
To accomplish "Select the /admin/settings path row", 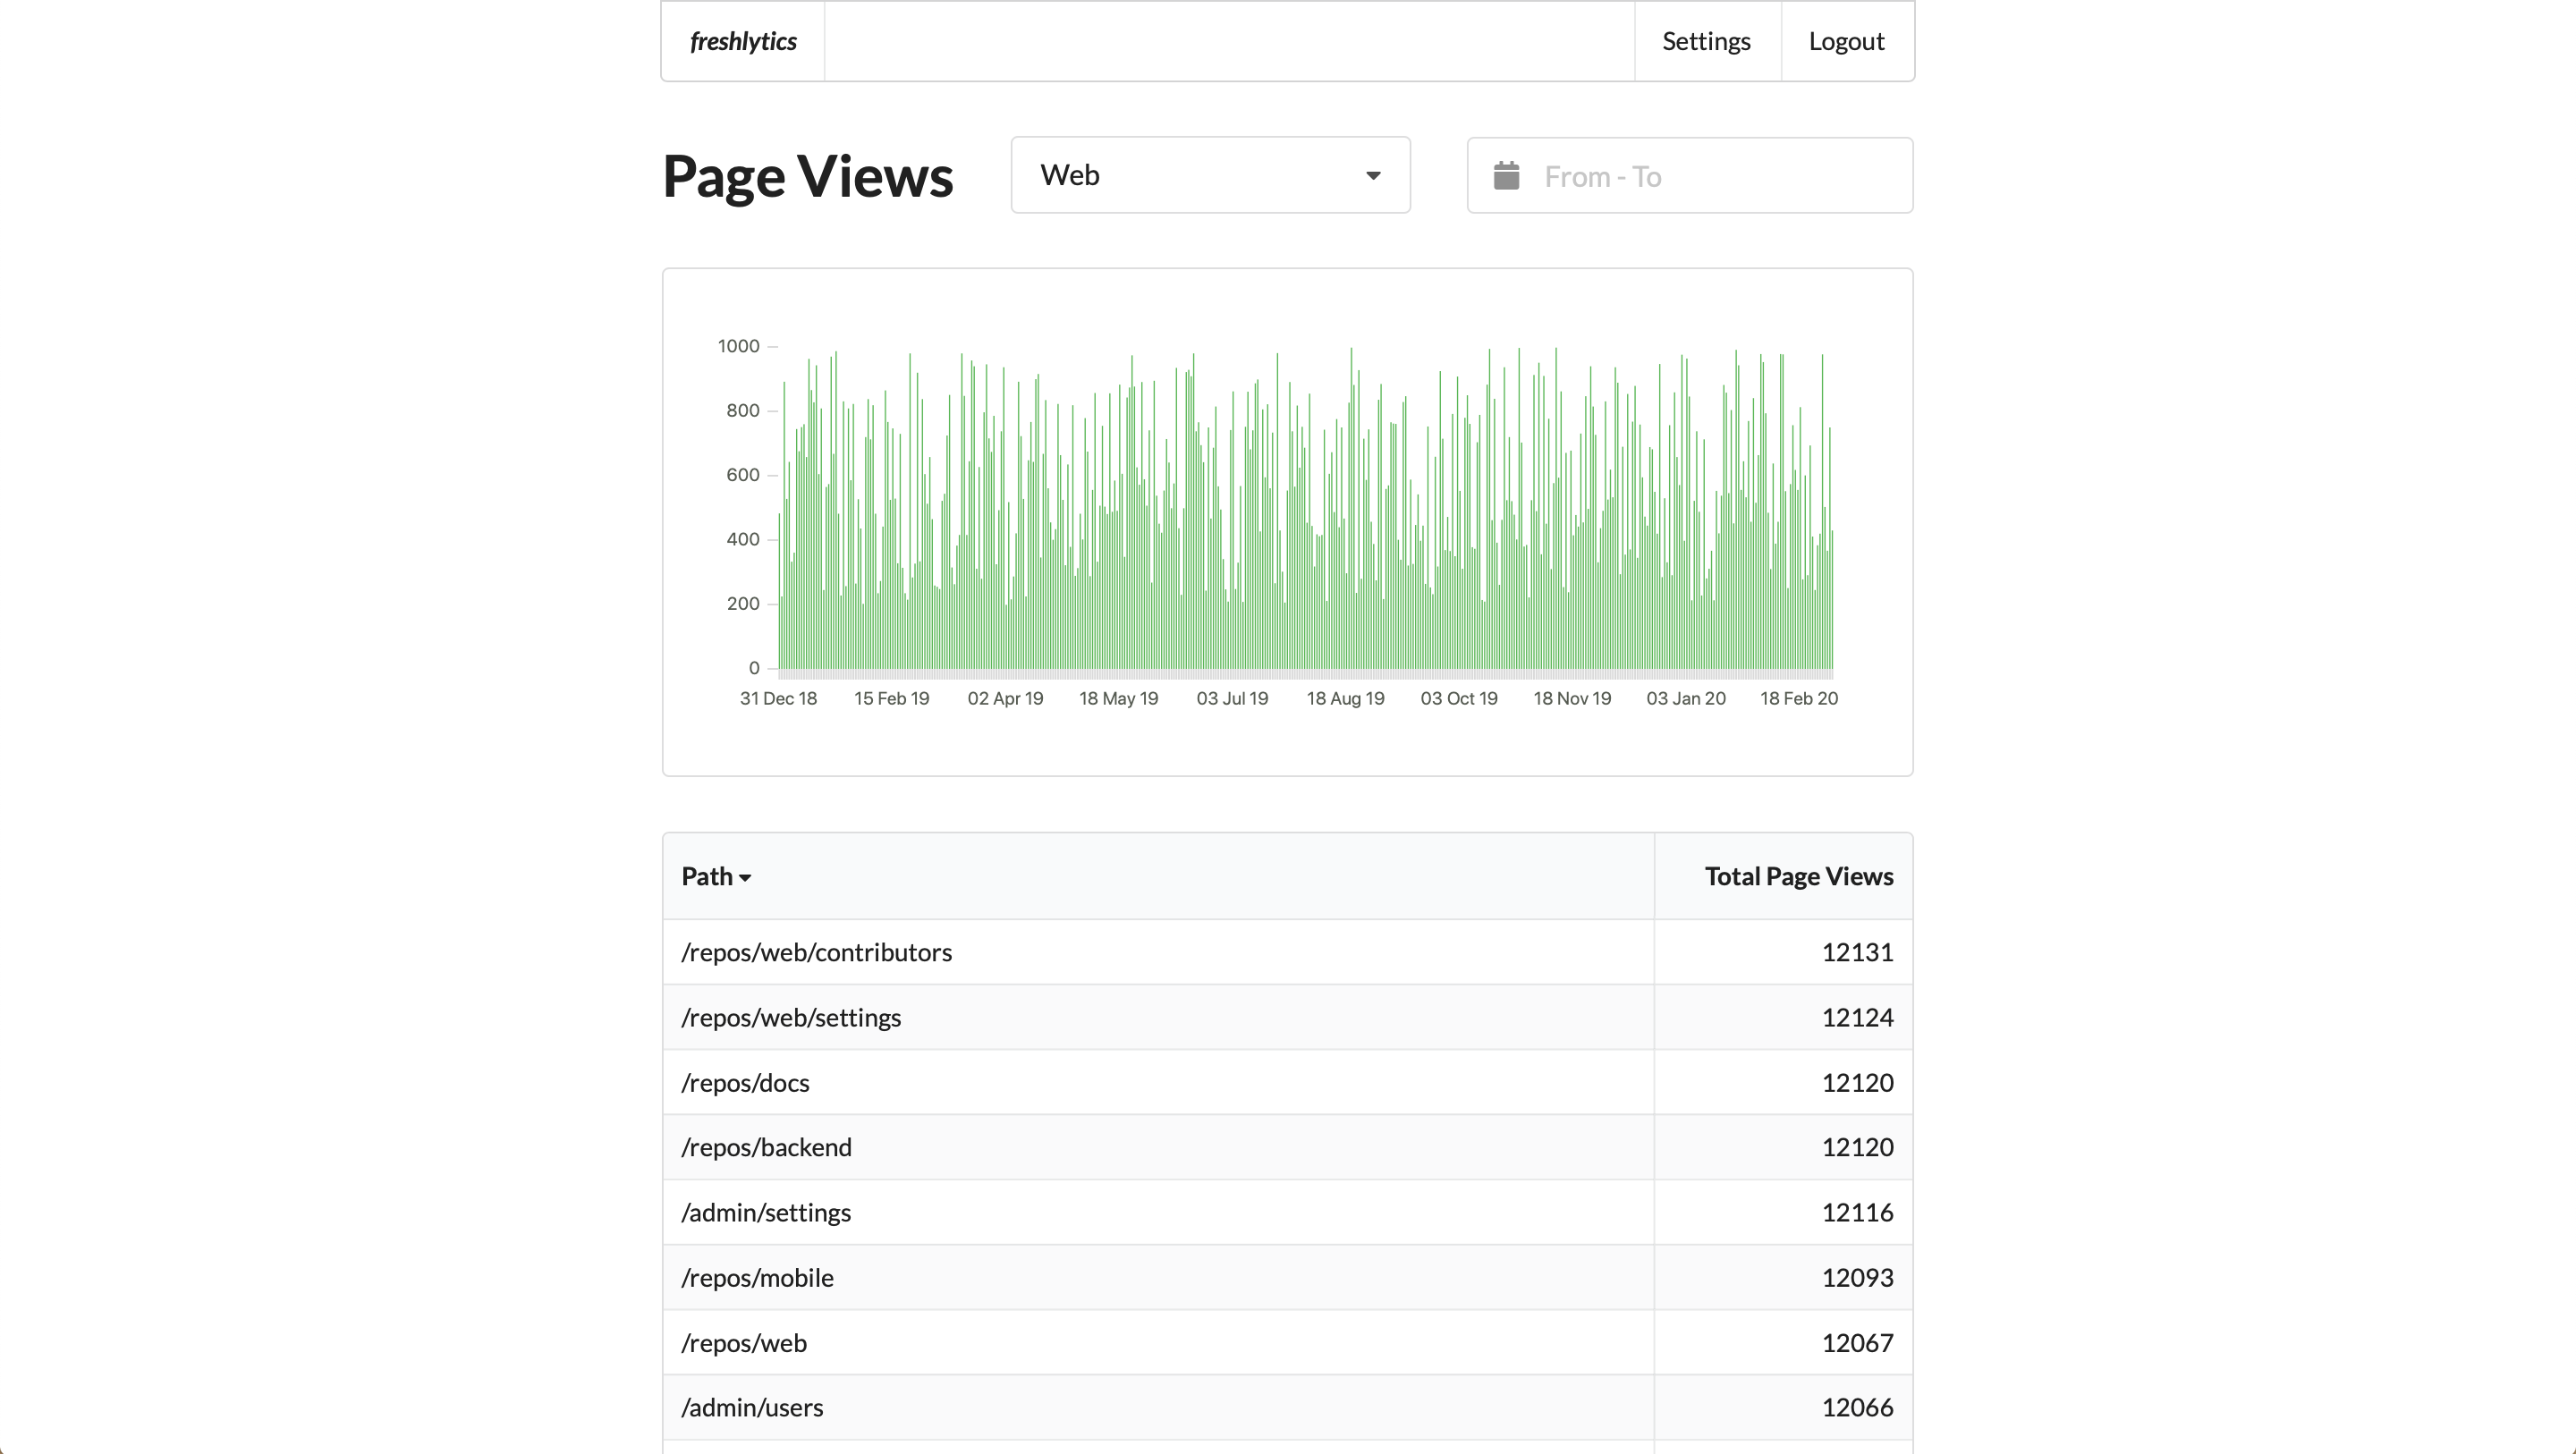I will click(x=766, y=1212).
